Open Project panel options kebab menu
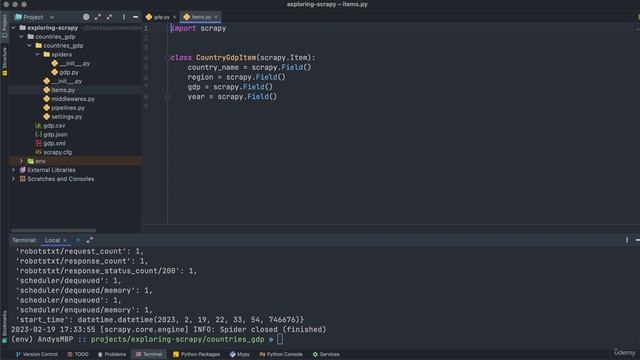Viewport: 640px width, 360px height. click(x=124, y=17)
